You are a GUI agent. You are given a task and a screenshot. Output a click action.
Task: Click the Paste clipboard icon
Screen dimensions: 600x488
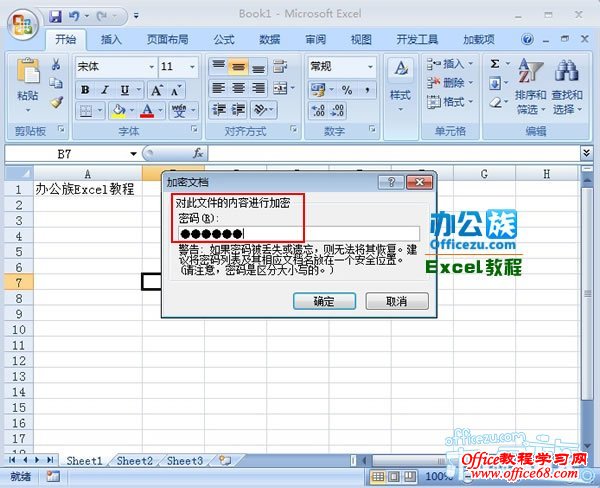pos(28,71)
